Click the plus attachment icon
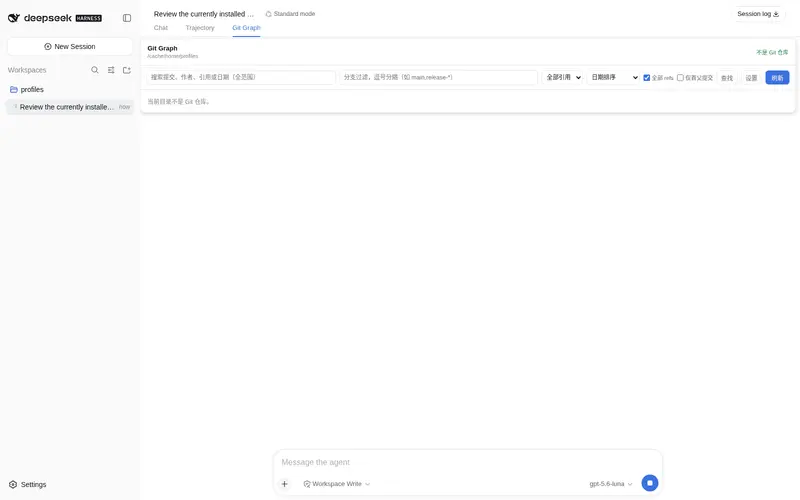The height and width of the screenshot is (500, 800). click(x=285, y=484)
